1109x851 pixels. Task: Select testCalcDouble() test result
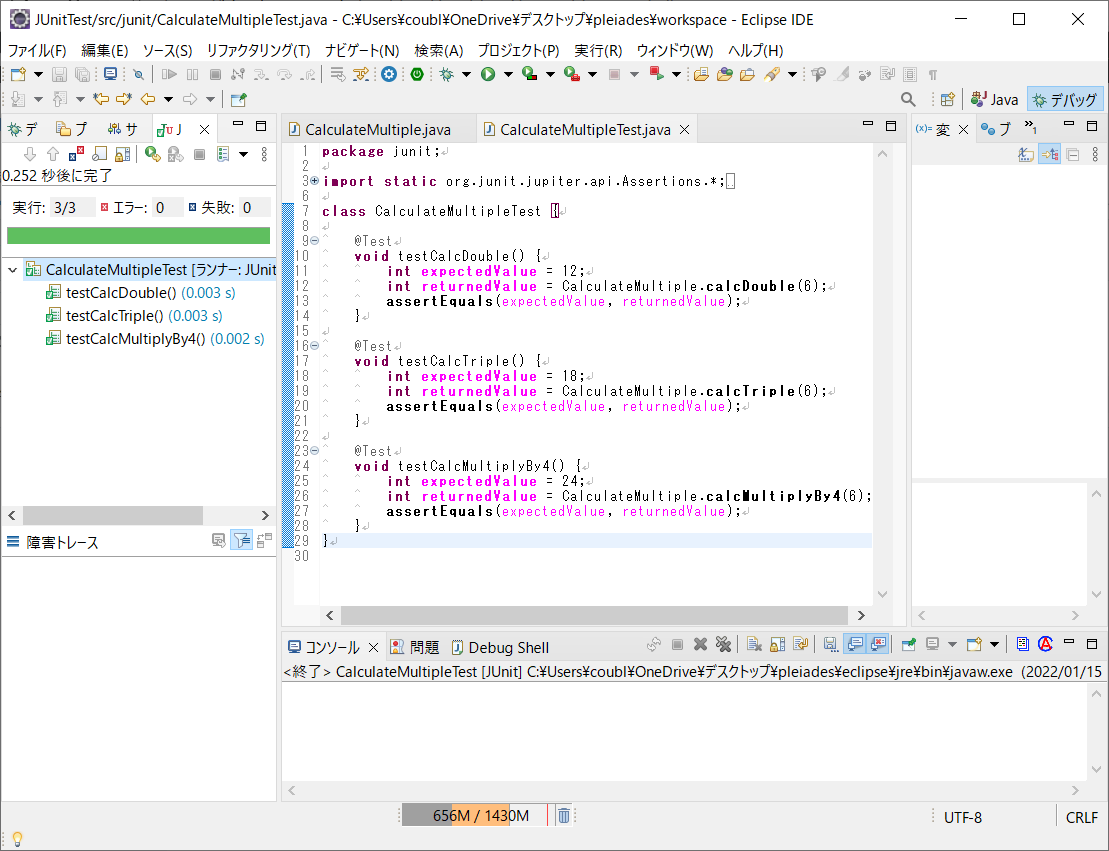140,293
